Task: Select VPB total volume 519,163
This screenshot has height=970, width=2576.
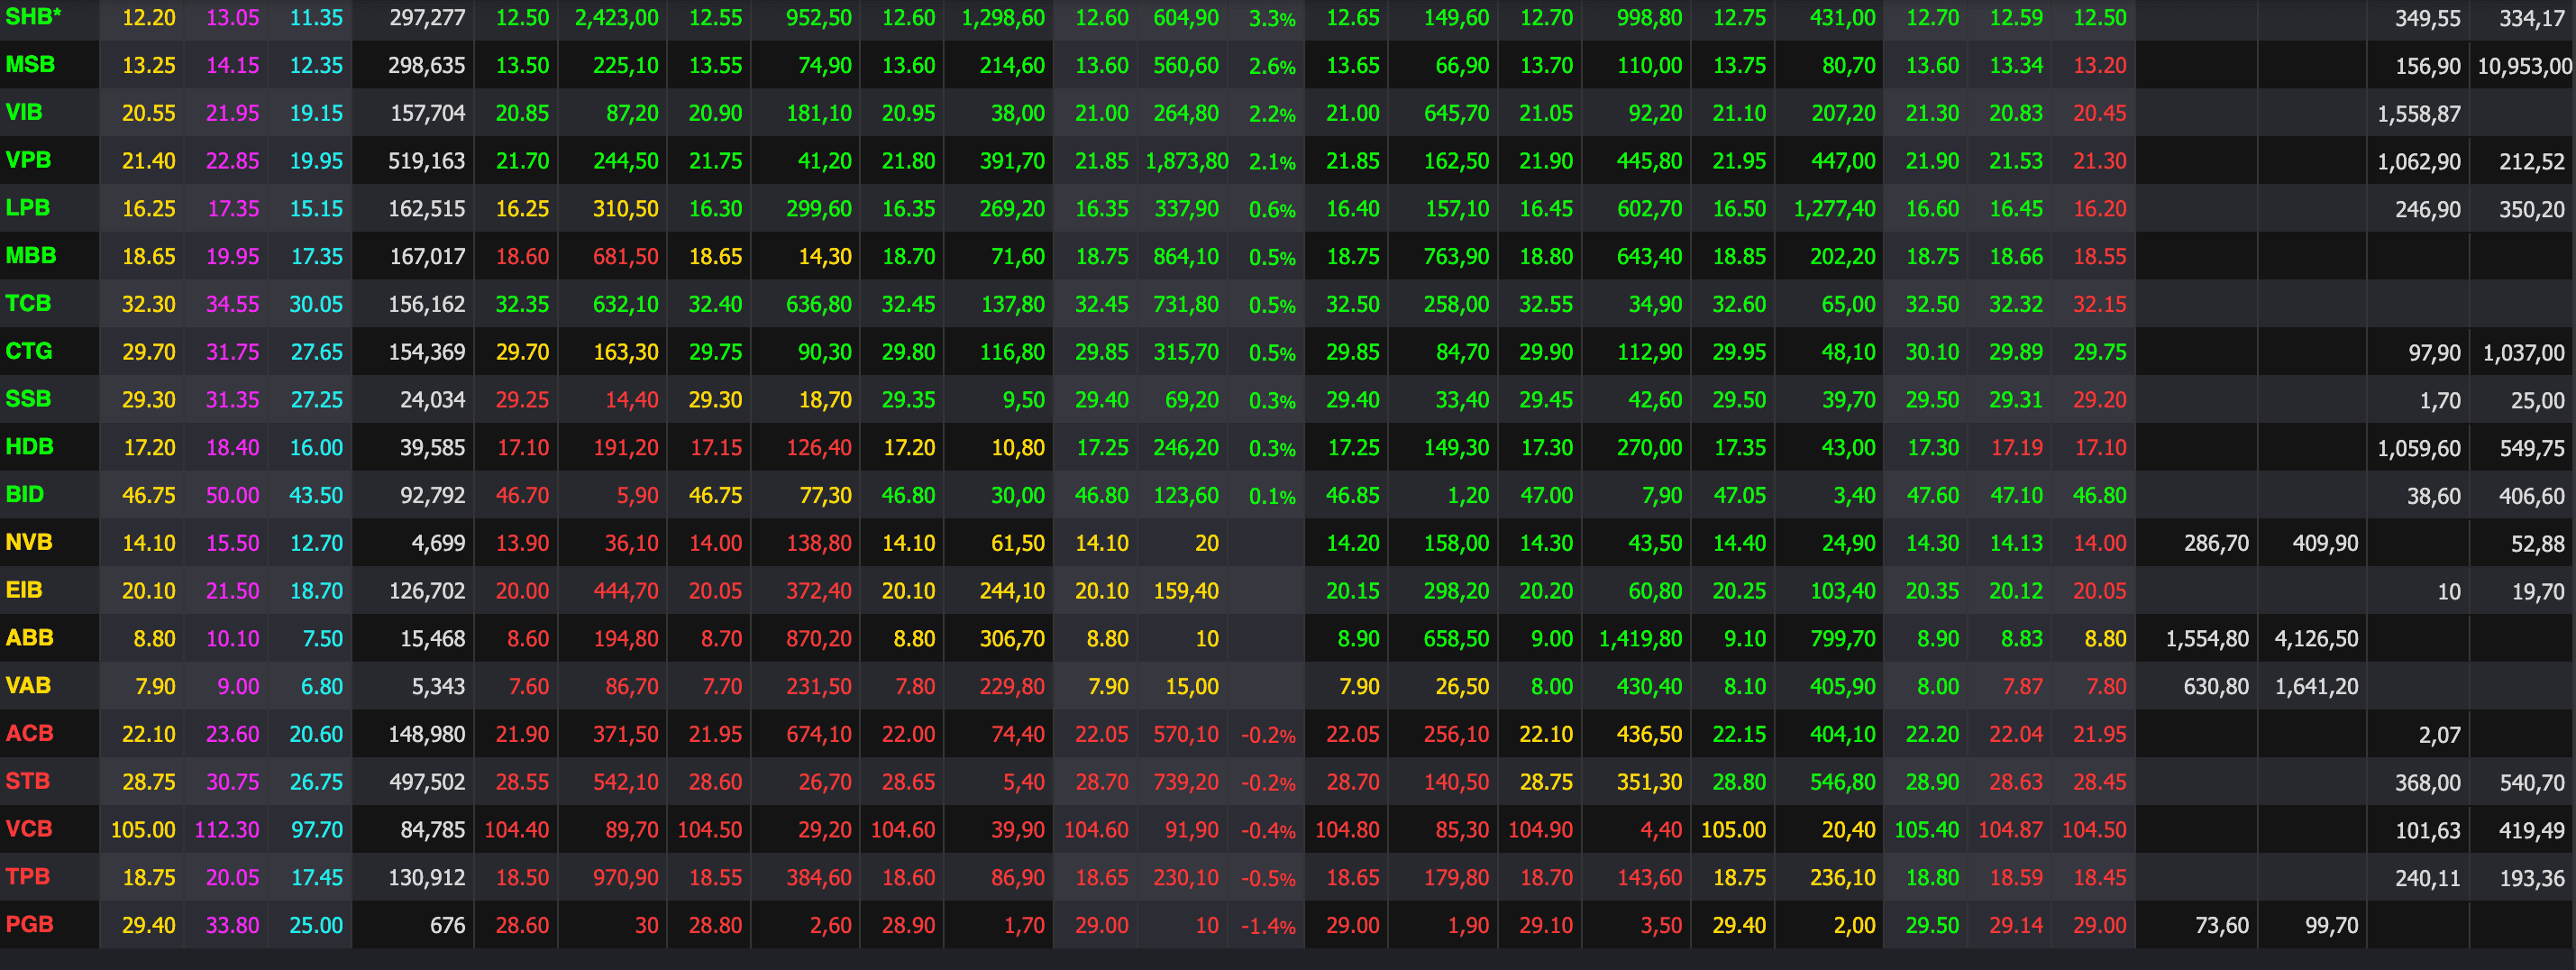Action: pyautogui.click(x=427, y=161)
